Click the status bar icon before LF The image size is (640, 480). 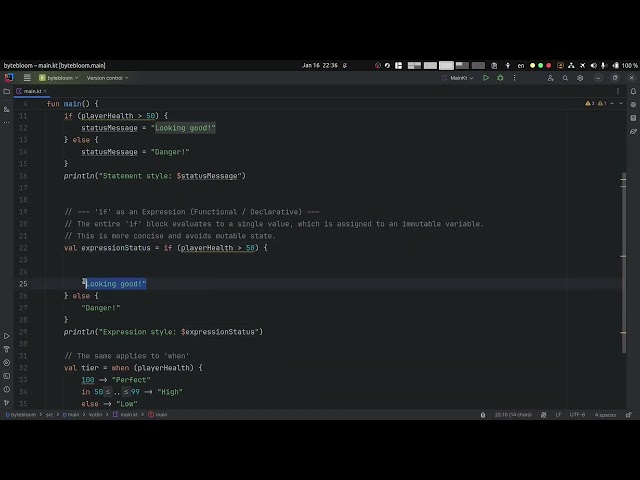click(543, 415)
